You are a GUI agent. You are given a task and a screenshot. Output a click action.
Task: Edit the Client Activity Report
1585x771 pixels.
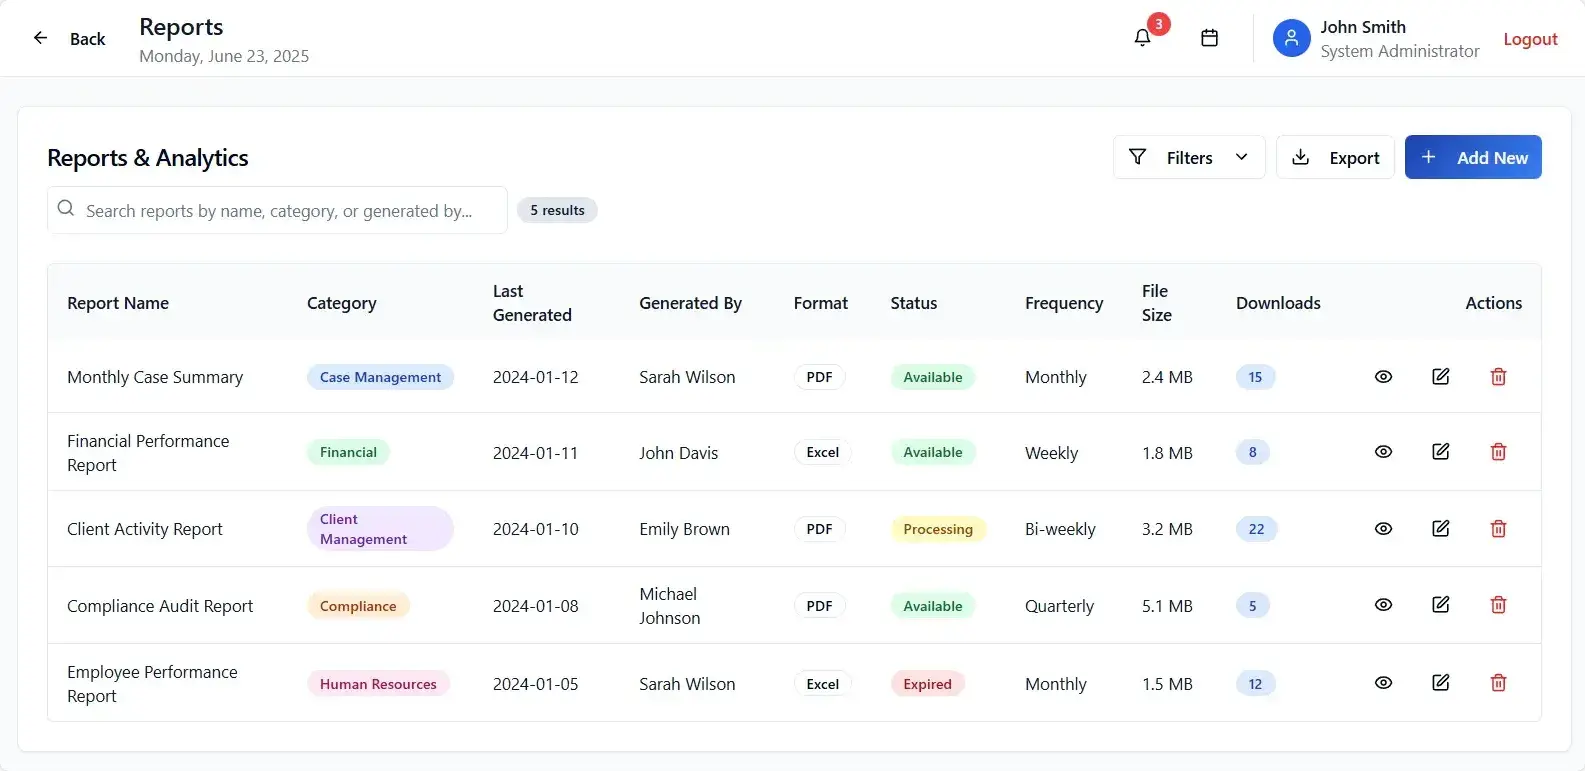1440,529
